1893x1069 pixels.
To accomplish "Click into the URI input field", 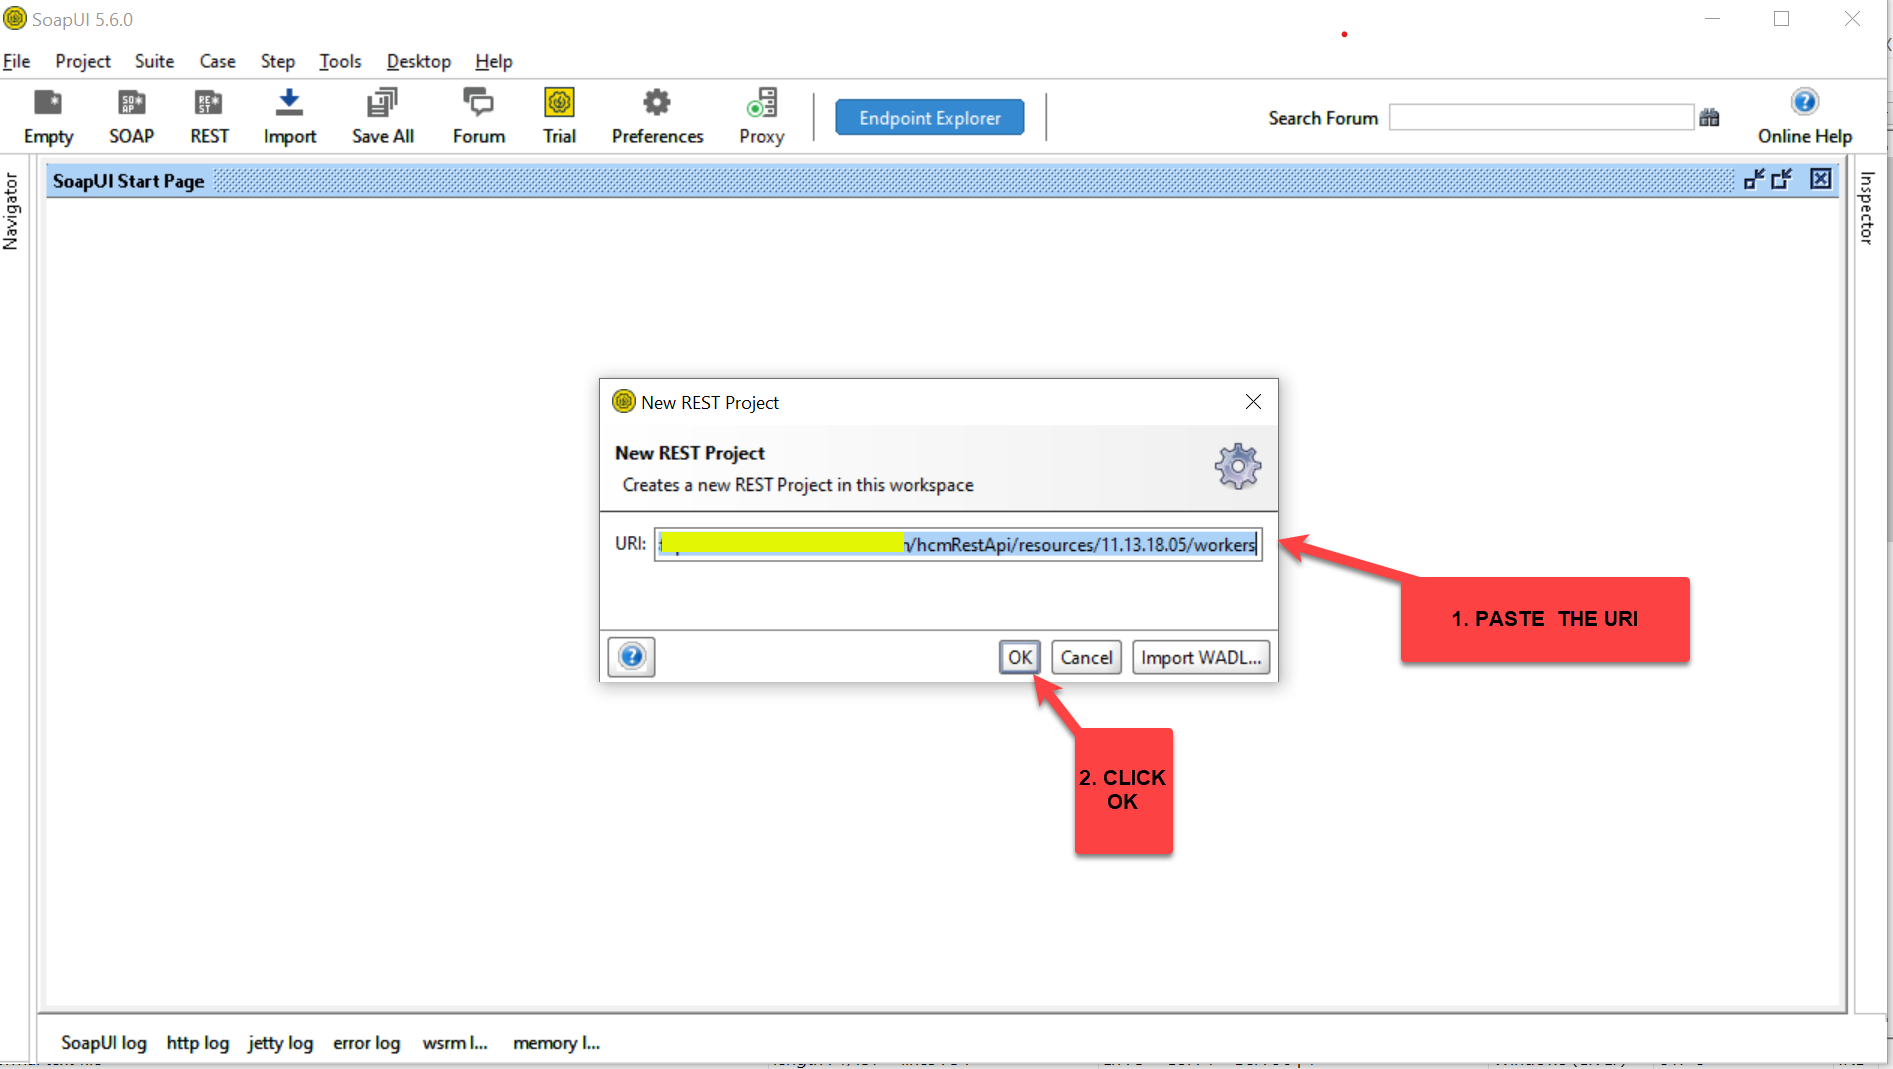I will 958,544.
